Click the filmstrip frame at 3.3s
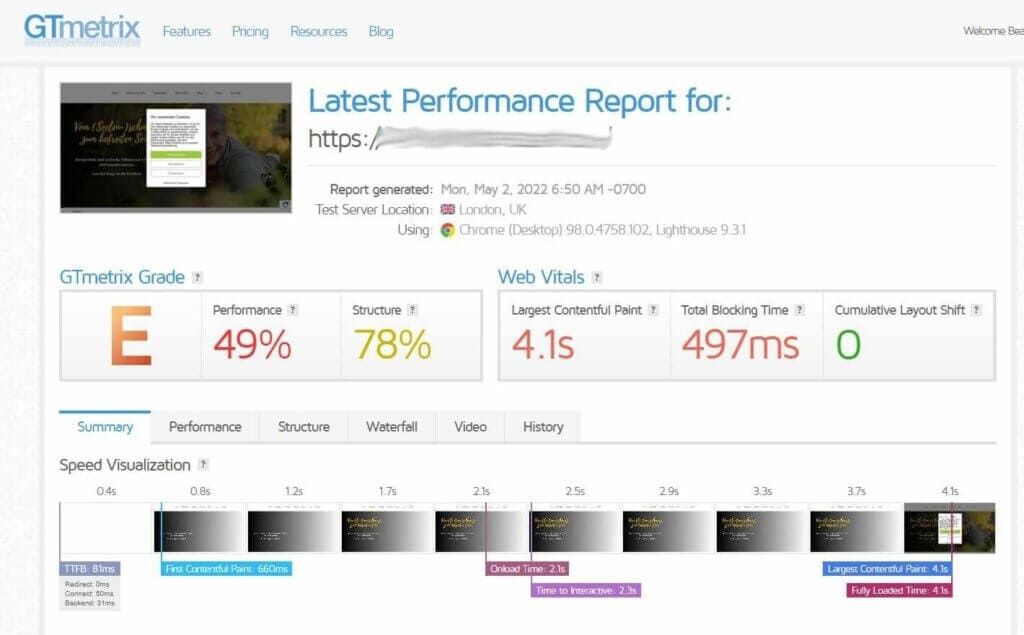The width and height of the screenshot is (1024, 635). coord(762,528)
